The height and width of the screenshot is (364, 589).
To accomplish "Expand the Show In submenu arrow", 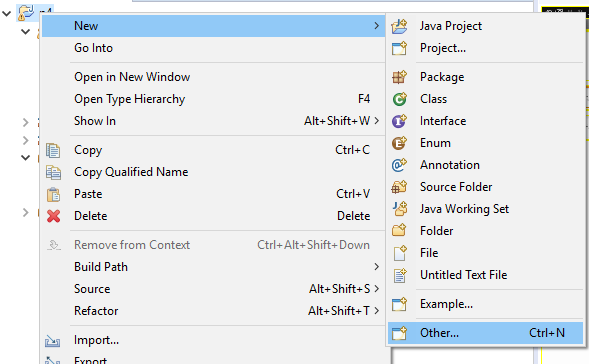I will click(377, 121).
